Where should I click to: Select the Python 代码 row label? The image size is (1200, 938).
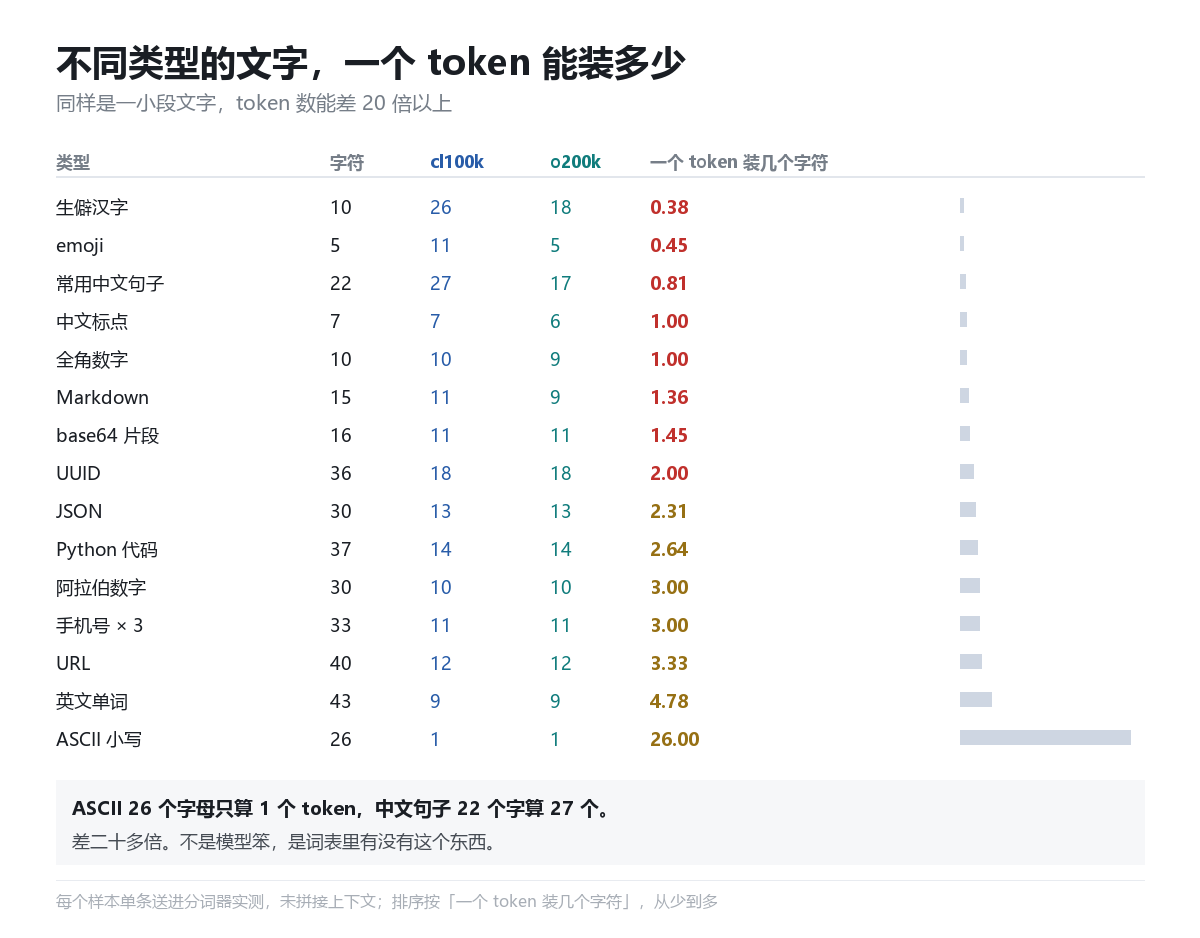pos(107,550)
